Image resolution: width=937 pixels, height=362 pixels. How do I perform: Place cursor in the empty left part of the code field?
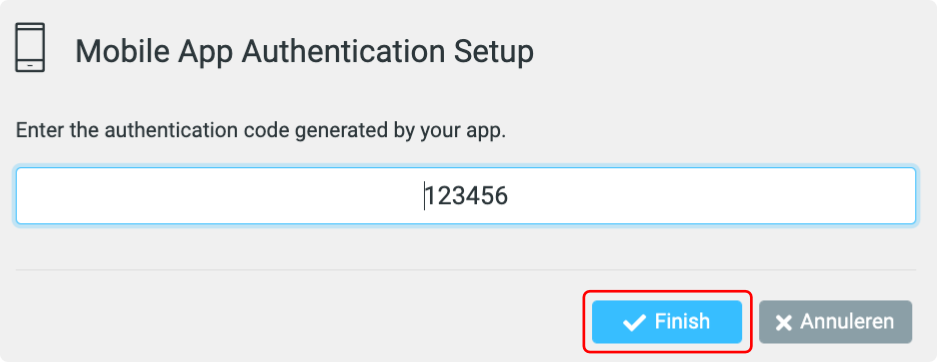point(215,196)
